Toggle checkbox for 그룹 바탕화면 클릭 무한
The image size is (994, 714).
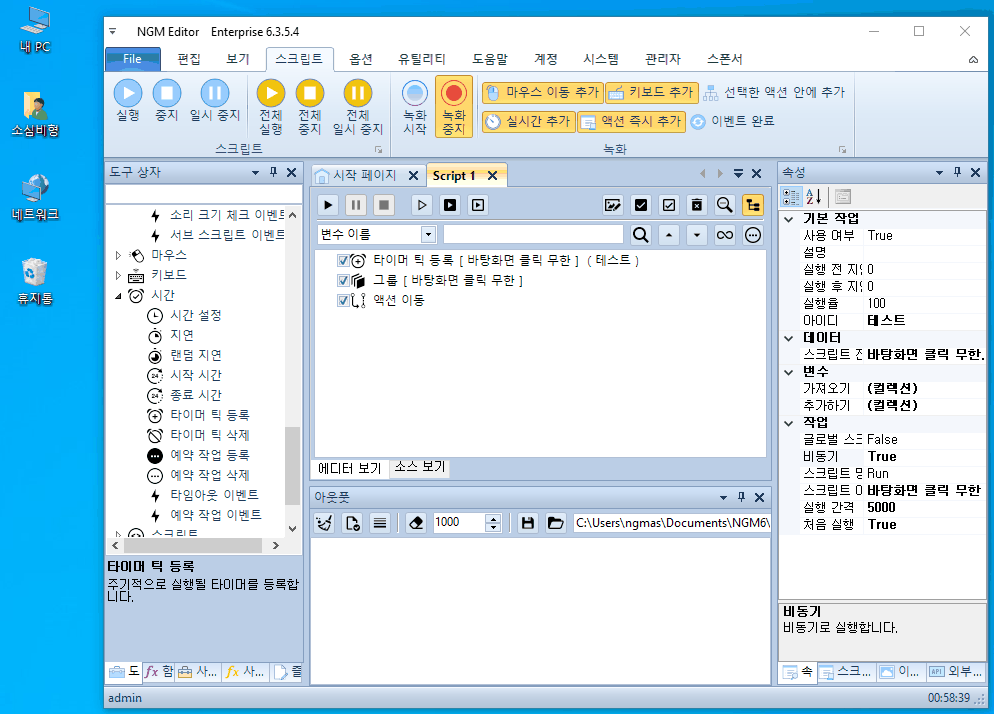[343, 280]
